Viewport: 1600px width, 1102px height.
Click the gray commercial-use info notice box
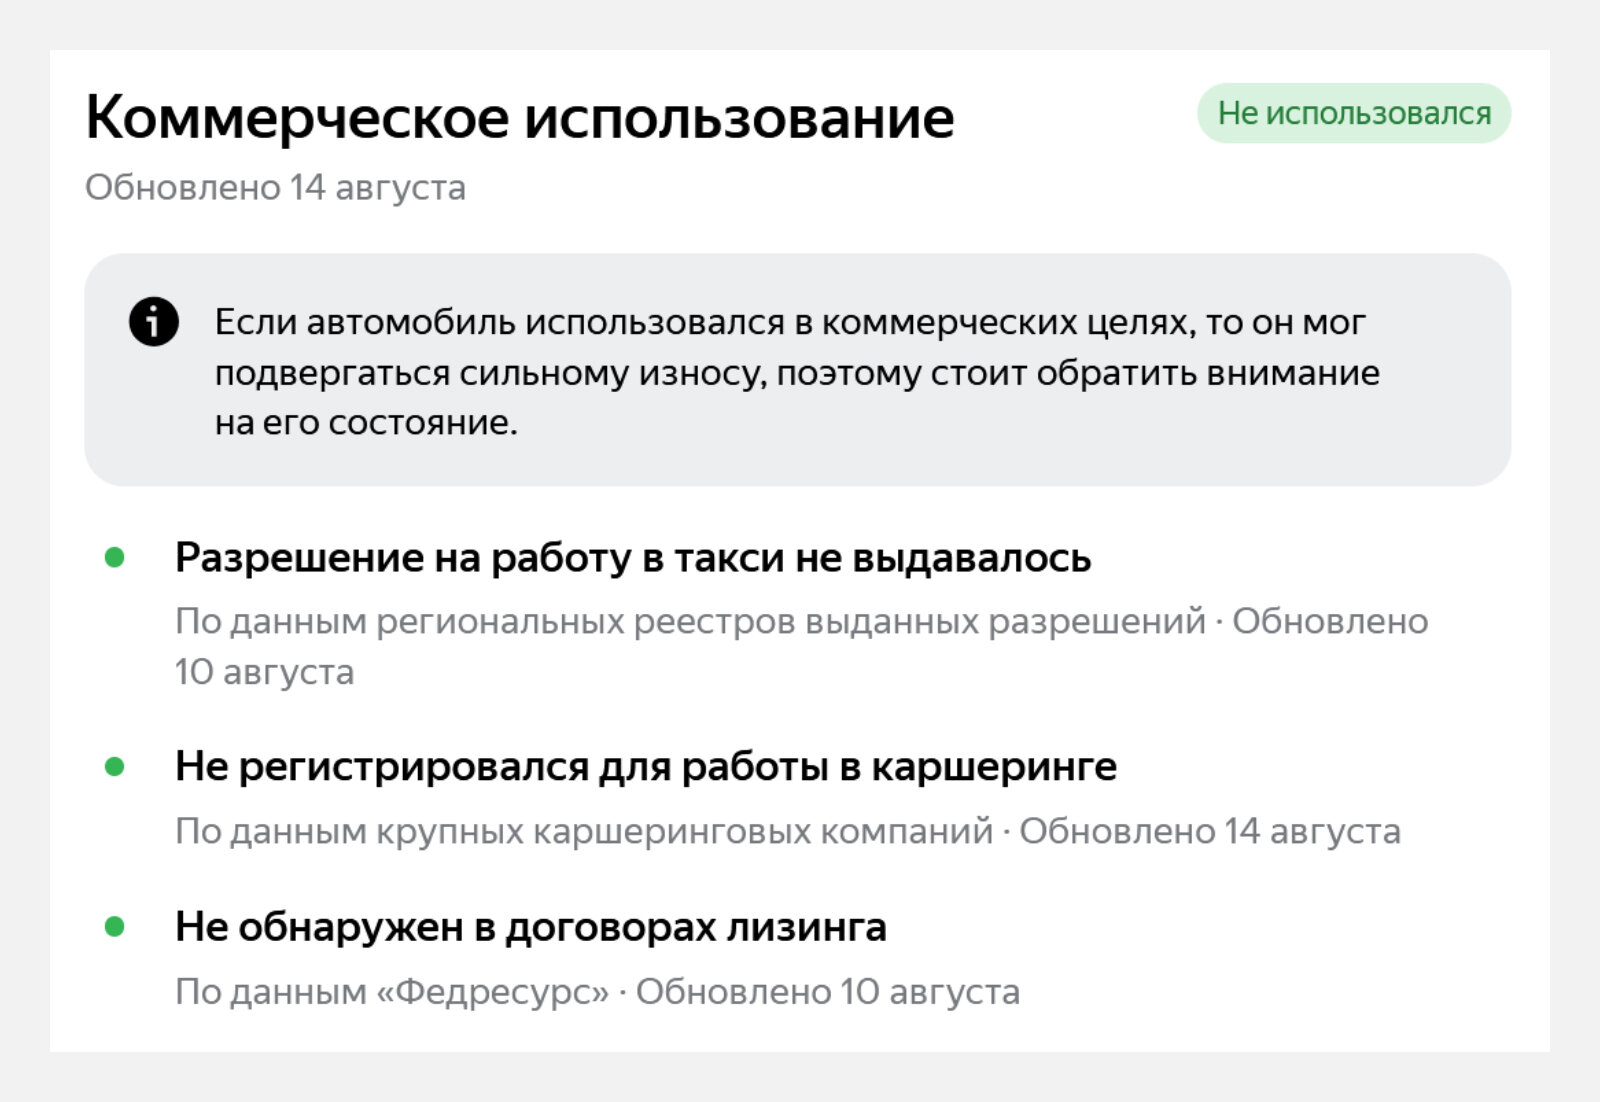point(797,370)
